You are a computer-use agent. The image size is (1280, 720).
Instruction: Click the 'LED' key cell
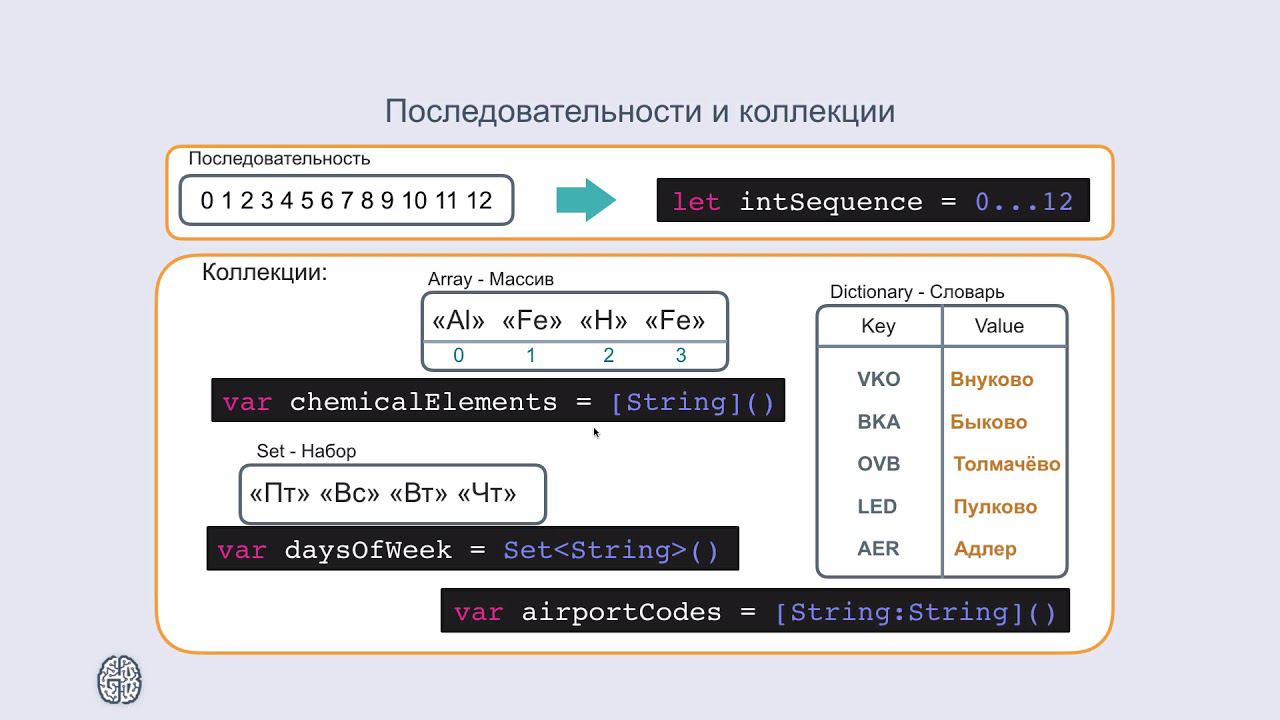877,507
